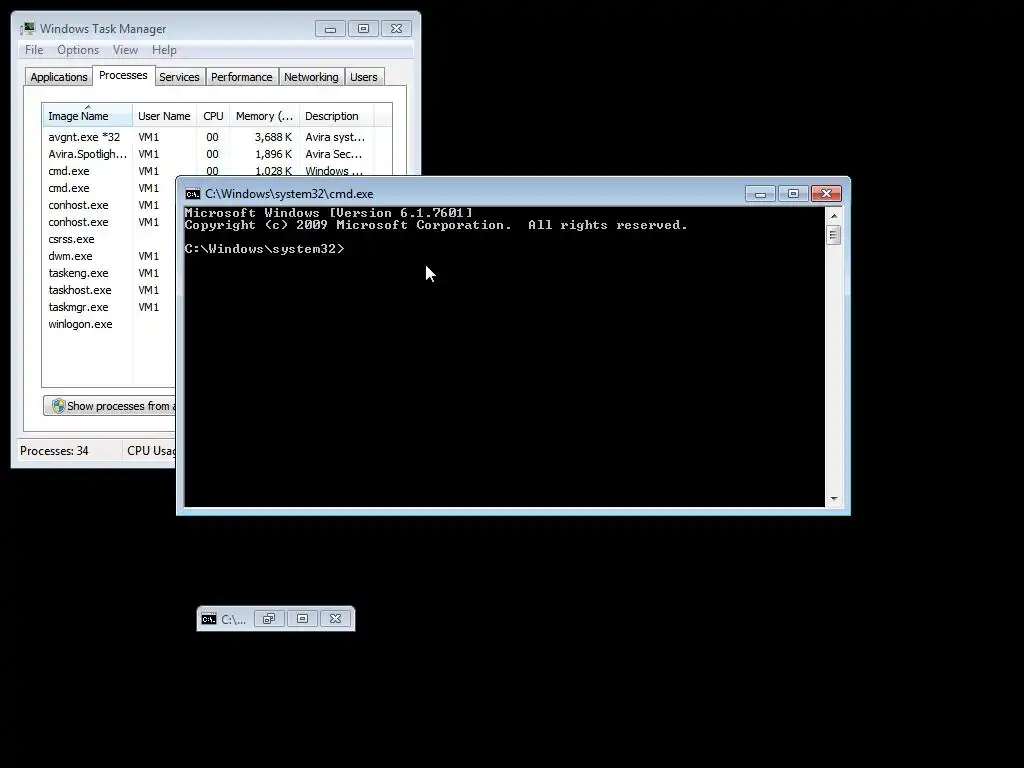The image size is (1024, 768).
Task: Click the minimized C:\... window icon
Action: click(209, 619)
